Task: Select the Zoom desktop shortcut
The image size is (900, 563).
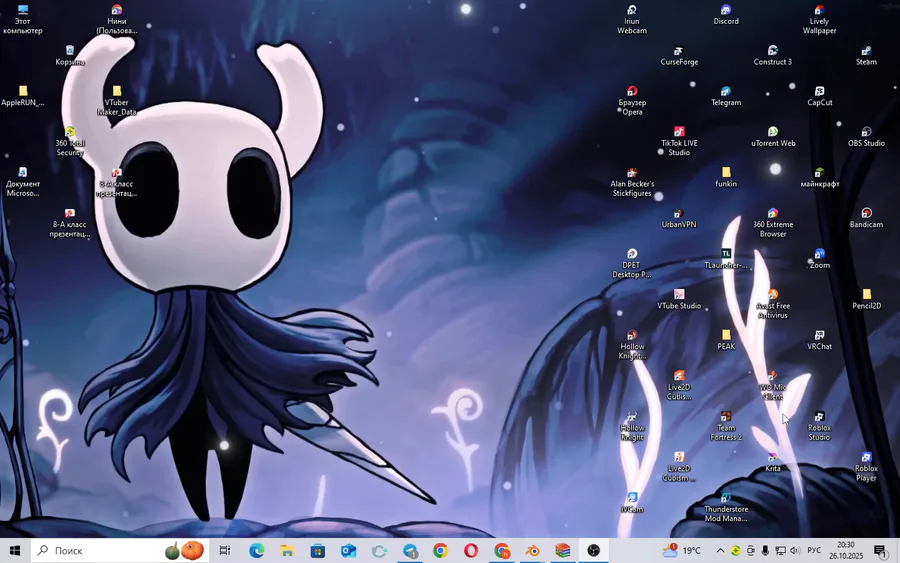Action: click(x=820, y=259)
